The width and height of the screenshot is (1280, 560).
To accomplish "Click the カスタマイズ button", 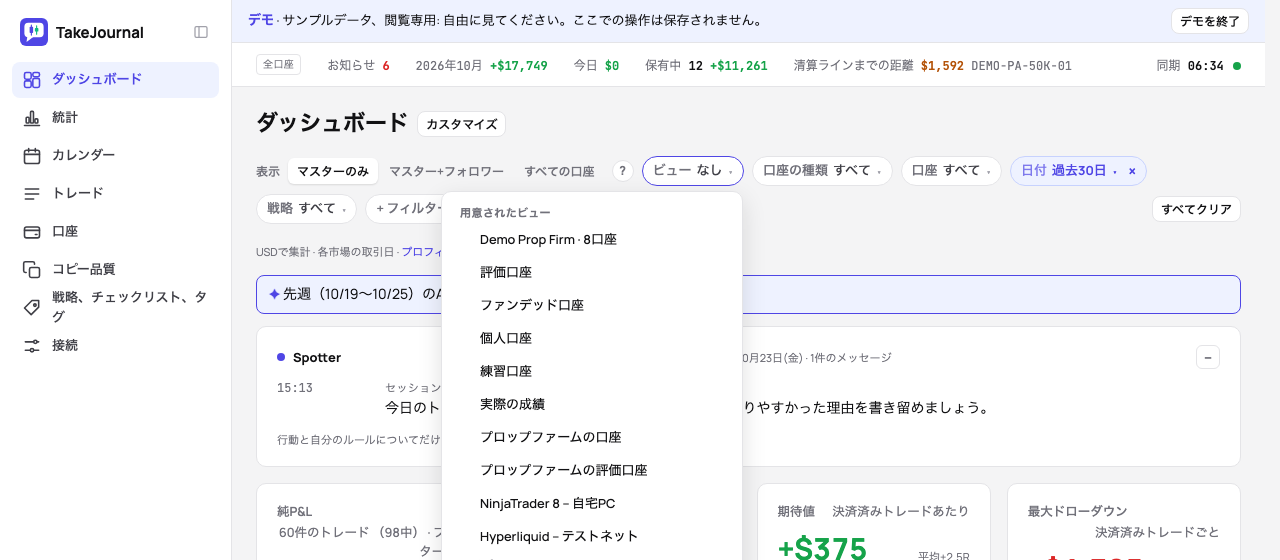I will (x=461, y=124).
